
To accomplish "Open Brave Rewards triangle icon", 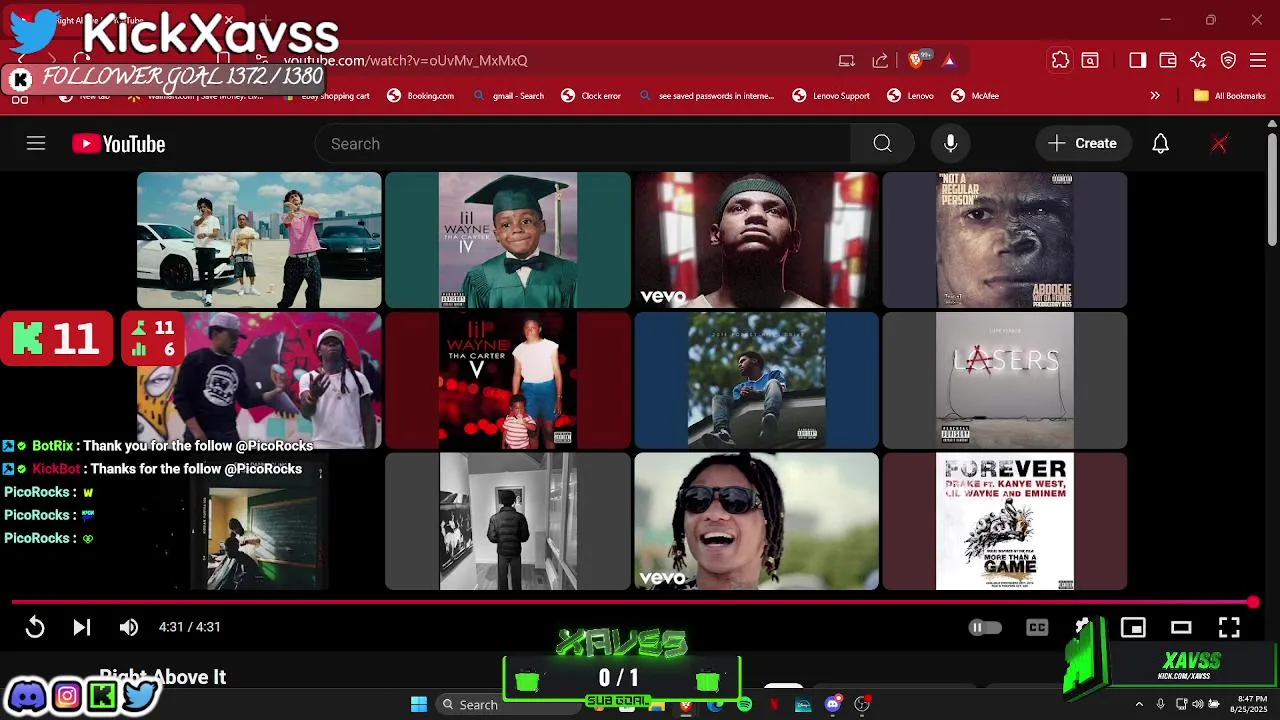I will [x=949, y=60].
